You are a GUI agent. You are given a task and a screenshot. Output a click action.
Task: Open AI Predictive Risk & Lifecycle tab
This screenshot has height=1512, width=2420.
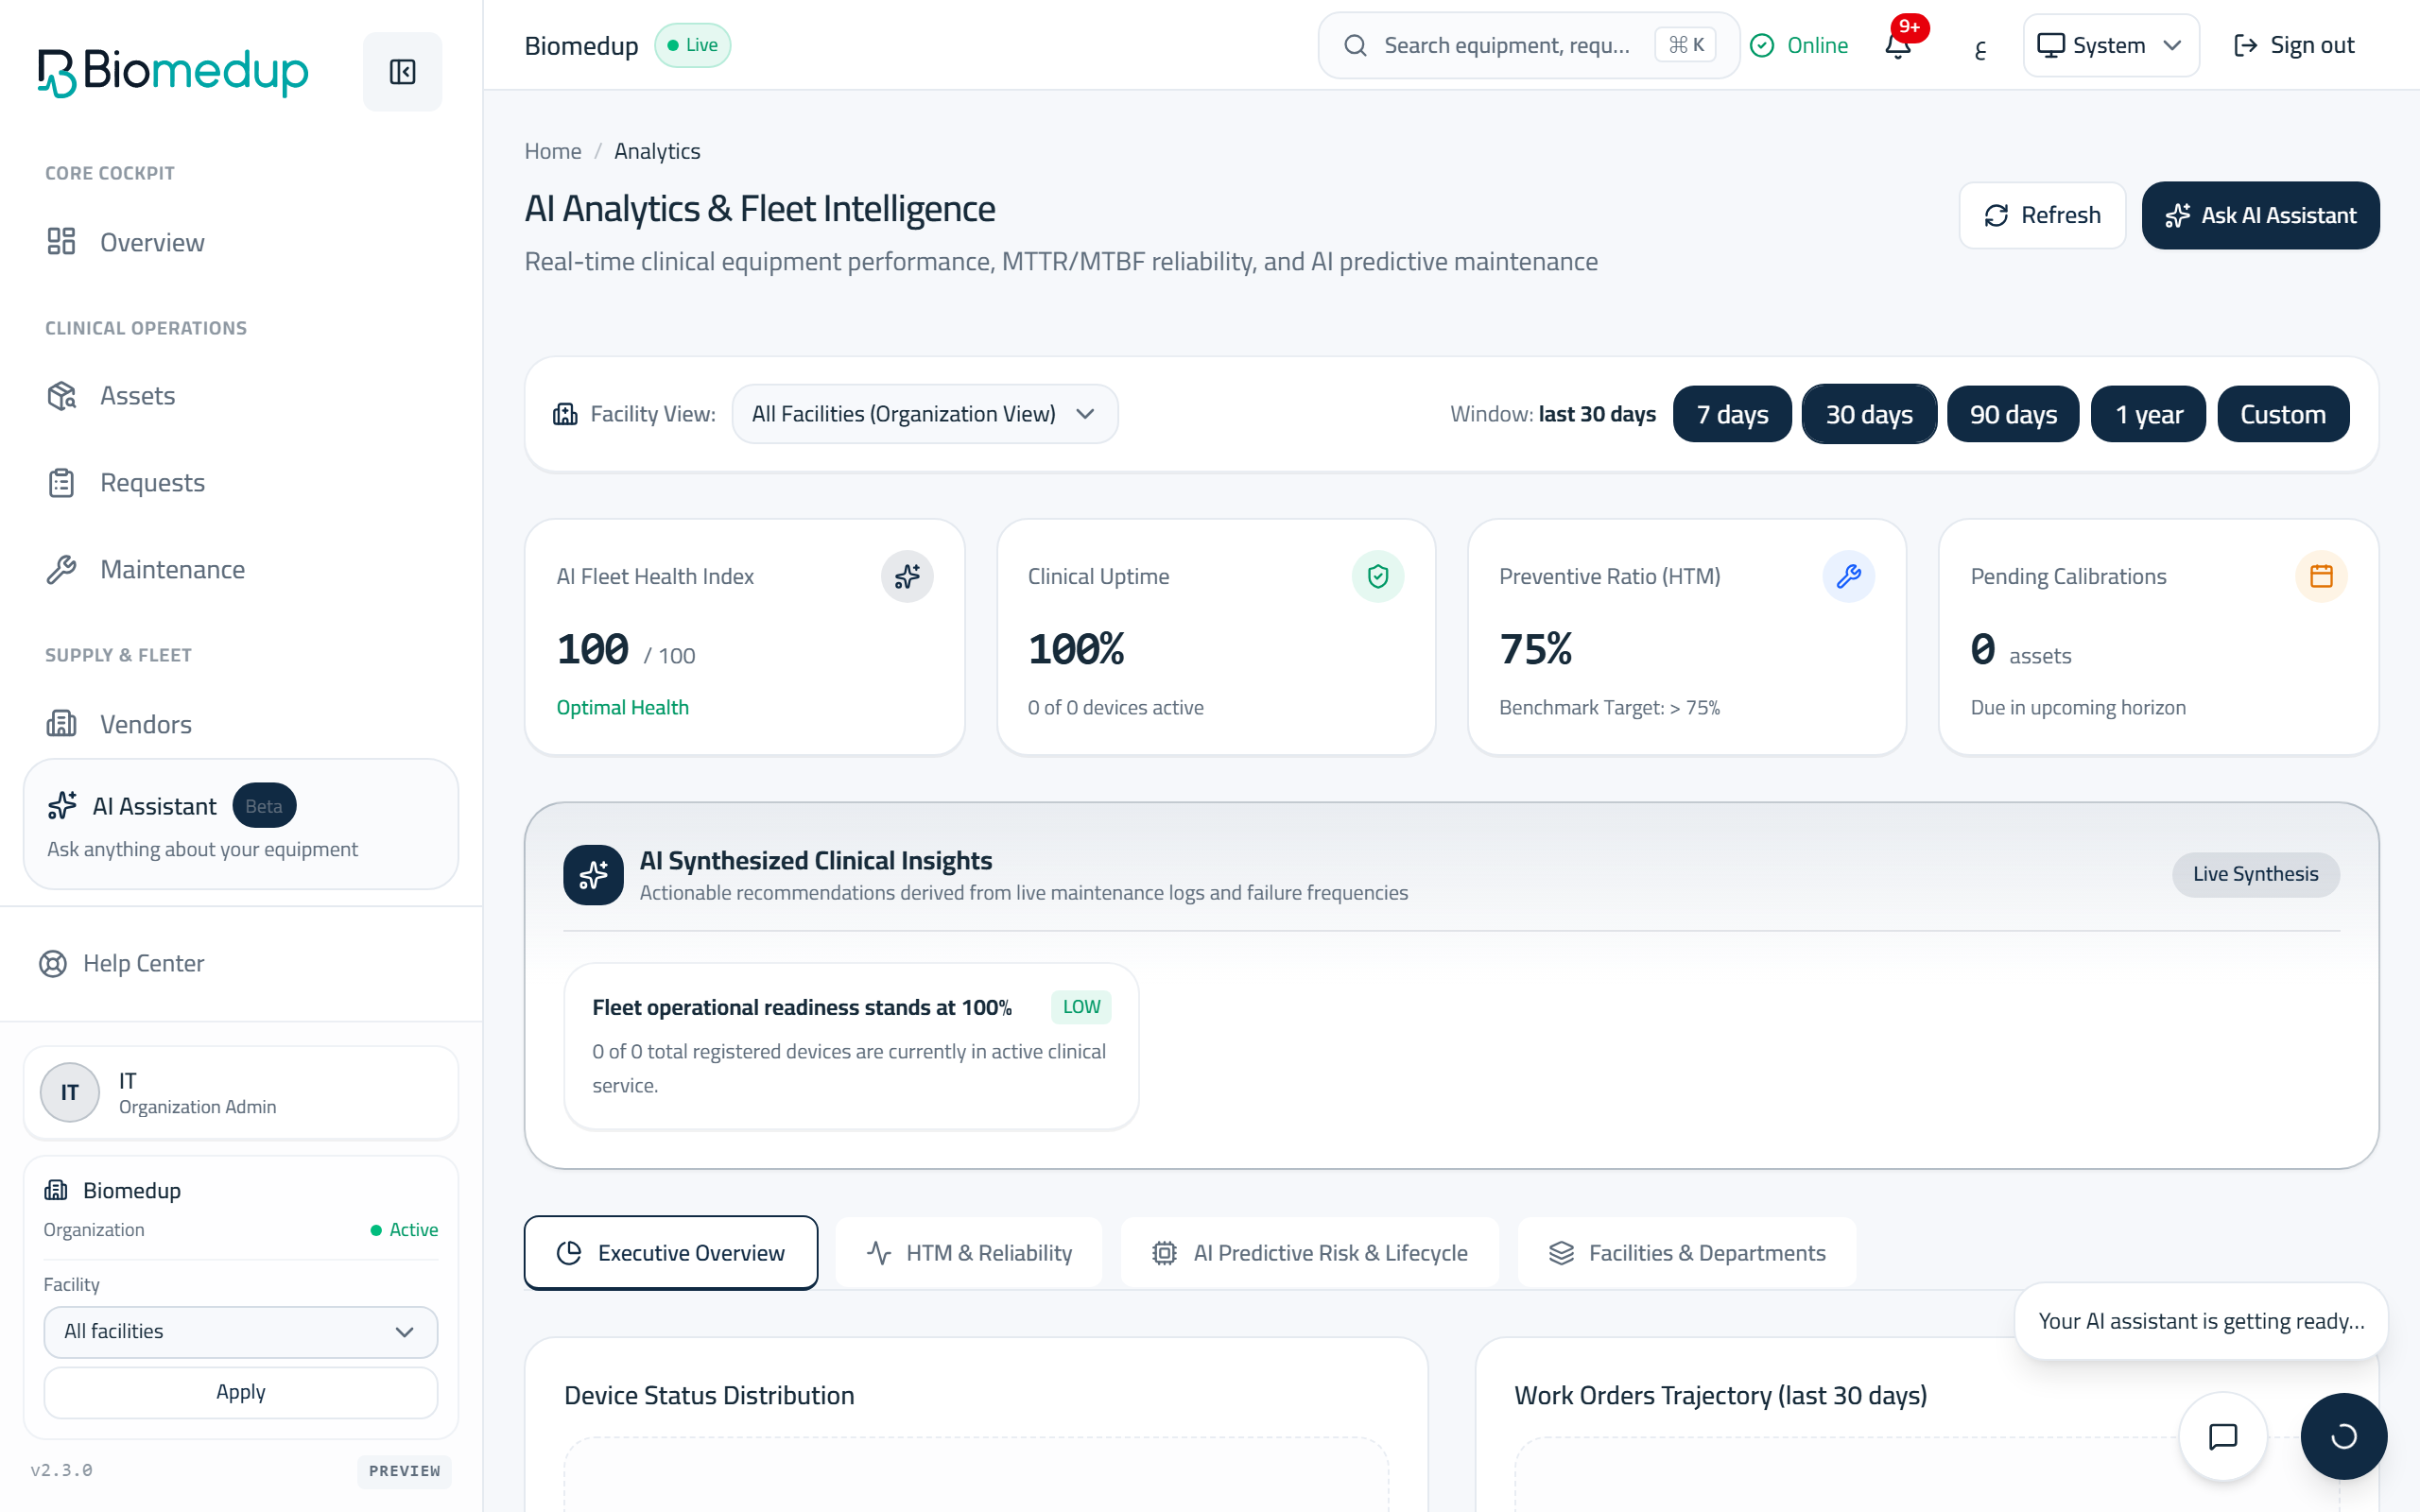click(1309, 1253)
